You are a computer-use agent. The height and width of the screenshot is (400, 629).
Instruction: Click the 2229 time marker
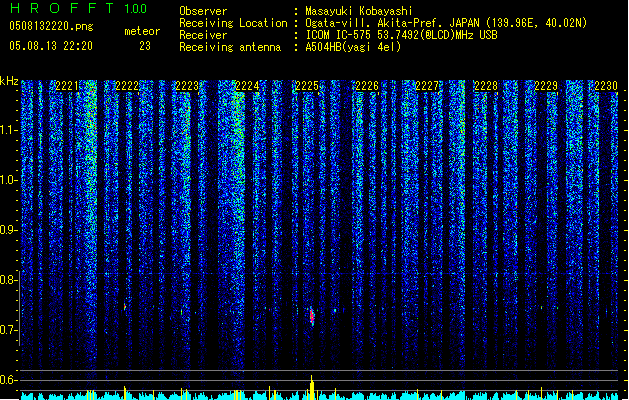(546, 86)
